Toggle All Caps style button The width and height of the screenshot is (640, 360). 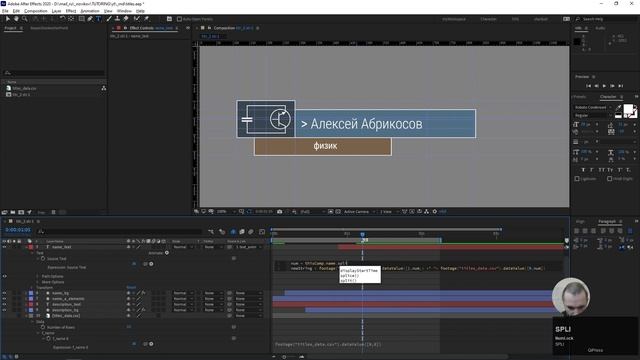[601, 170]
